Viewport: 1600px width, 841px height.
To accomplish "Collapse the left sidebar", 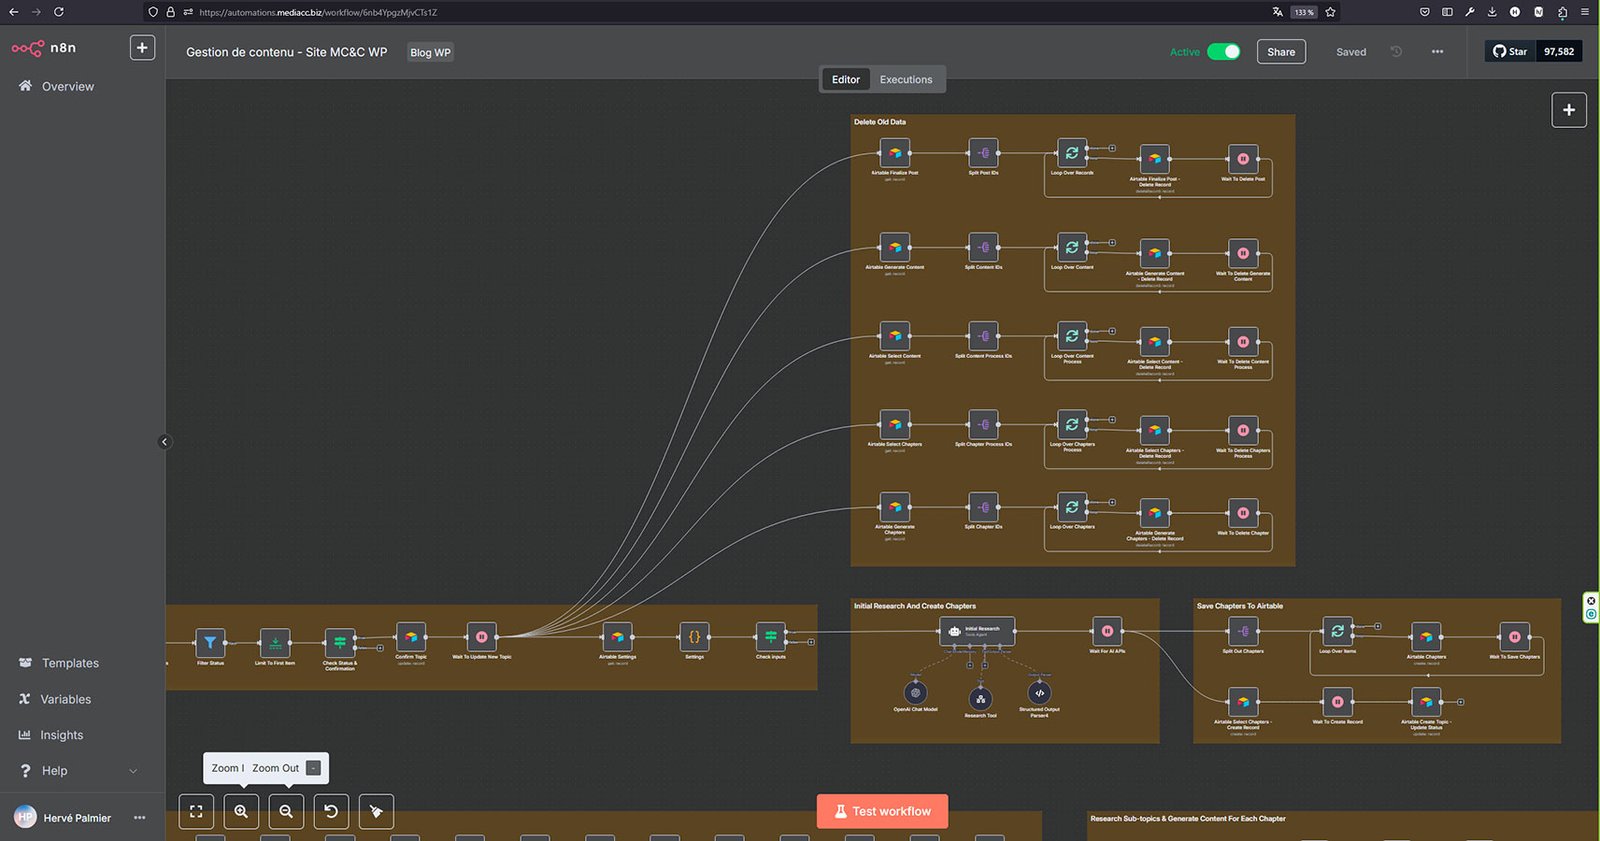I will 165,441.
